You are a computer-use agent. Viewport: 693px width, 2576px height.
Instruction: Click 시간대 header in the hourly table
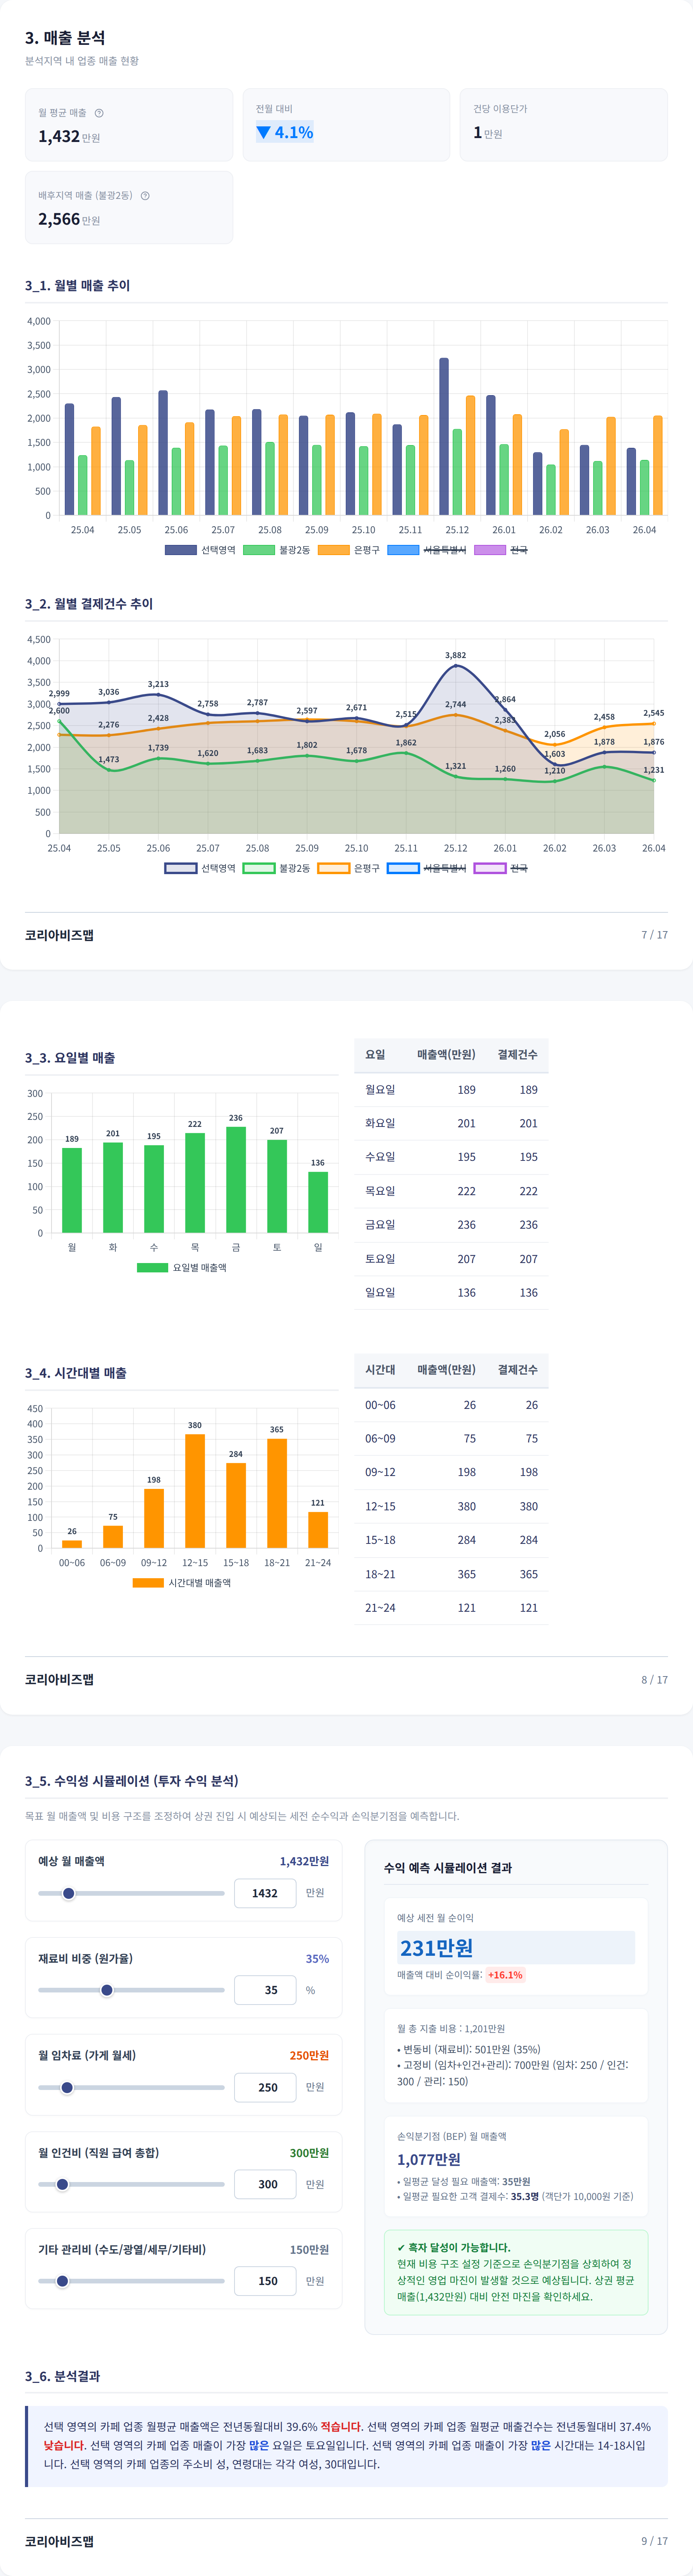(380, 1369)
